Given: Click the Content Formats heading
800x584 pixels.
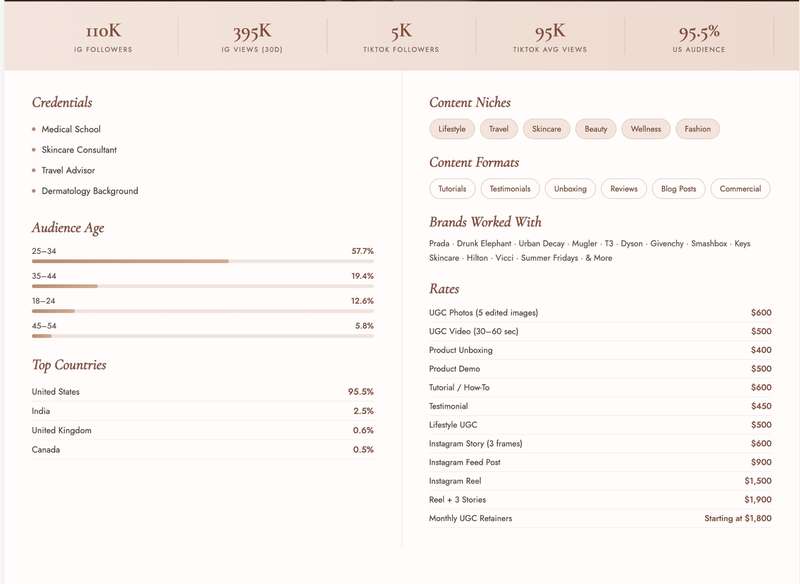Looking at the screenshot, I should click(474, 163).
